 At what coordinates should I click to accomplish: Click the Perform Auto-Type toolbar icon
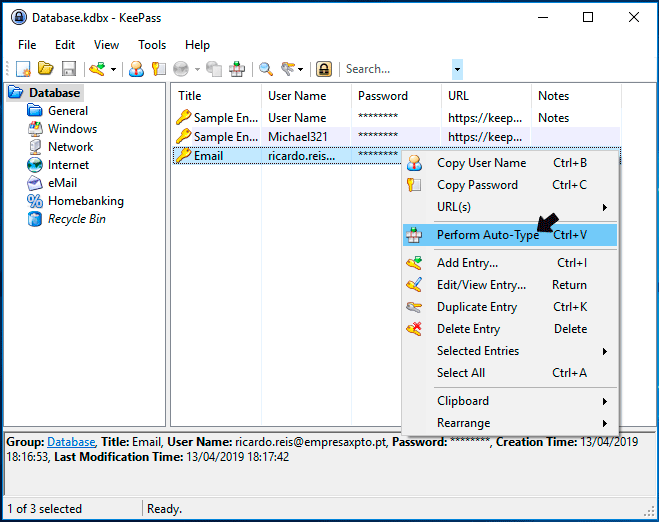tap(237, 69)
